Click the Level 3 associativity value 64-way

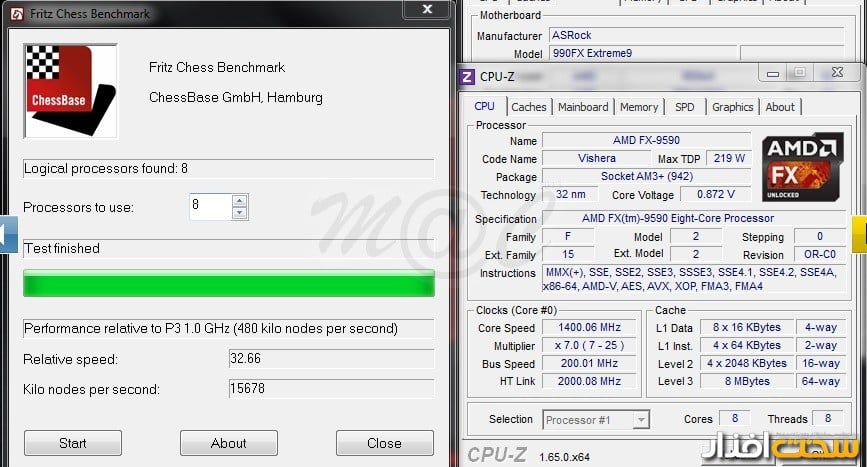(821, 381)
